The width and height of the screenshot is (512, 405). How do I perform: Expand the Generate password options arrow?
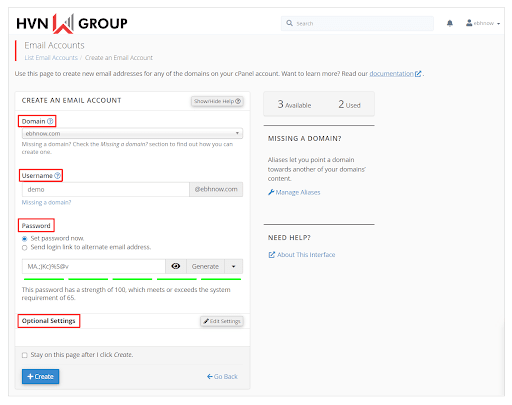coord(233,266)
